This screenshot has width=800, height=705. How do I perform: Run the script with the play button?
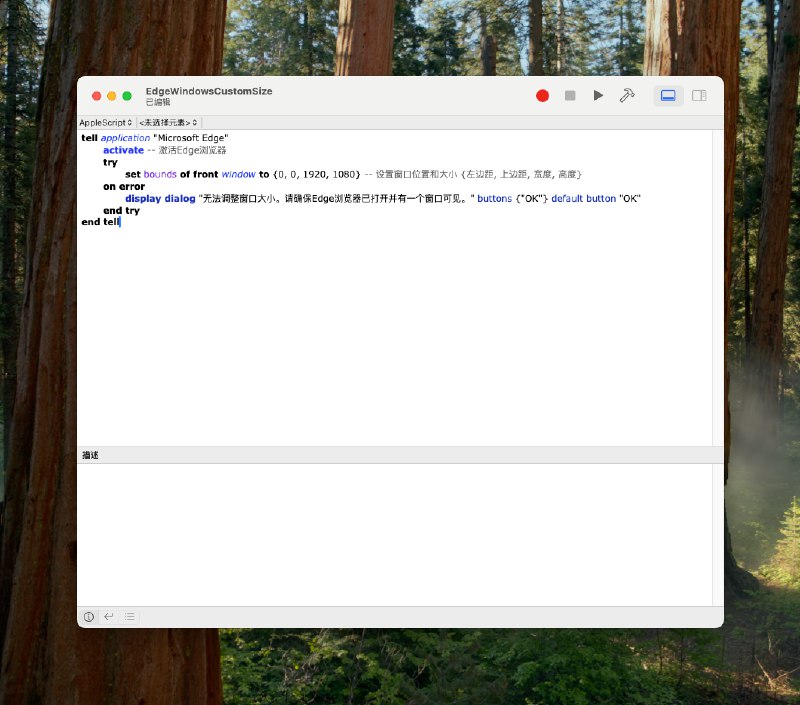tap(598, 95)
